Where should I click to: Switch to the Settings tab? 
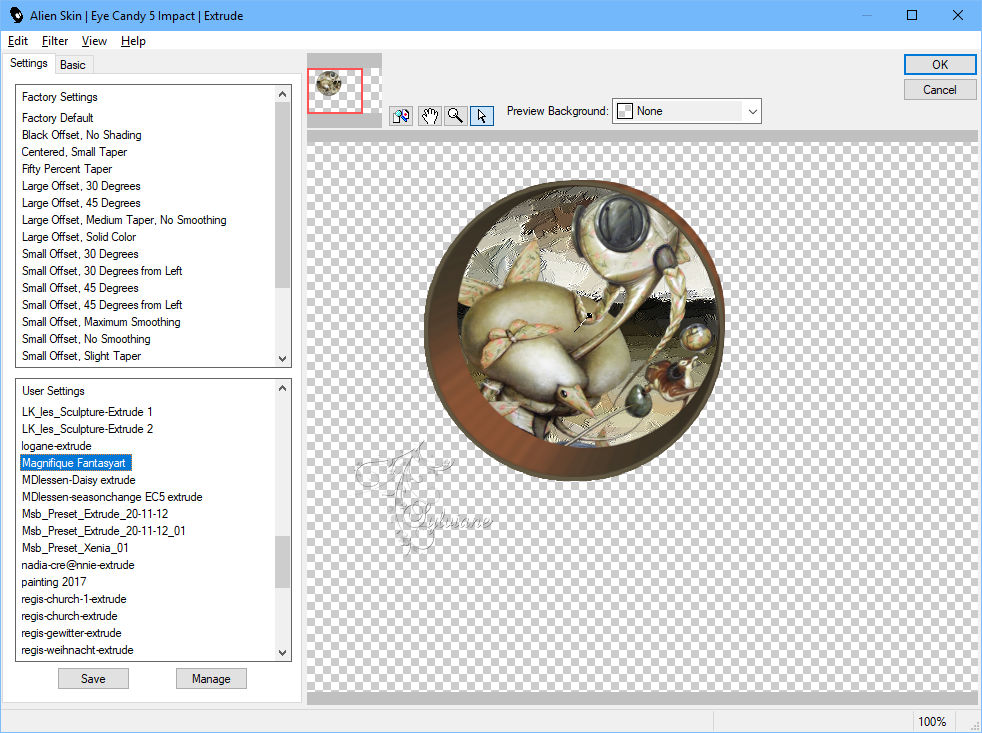pyautogui.click(x=28, y=63)
